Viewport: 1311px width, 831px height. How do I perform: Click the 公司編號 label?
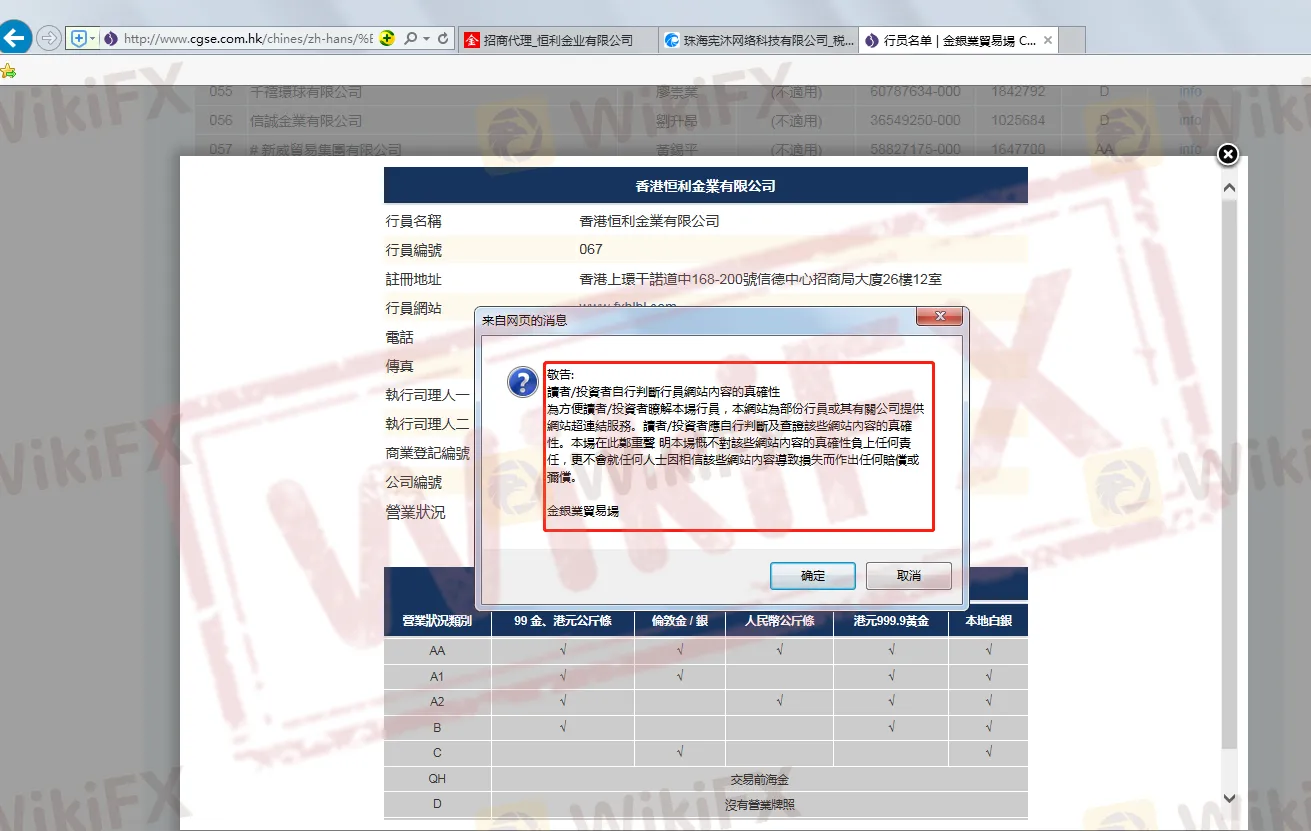click(414, 482)
